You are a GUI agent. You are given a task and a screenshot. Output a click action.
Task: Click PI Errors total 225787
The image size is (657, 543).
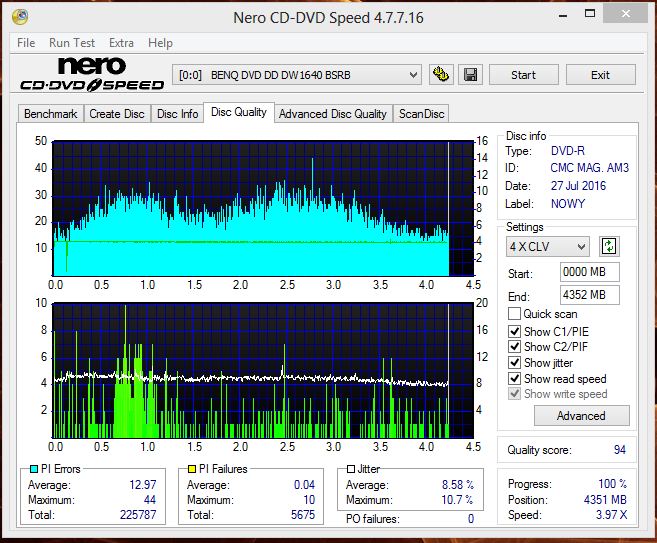coord(138,515)
